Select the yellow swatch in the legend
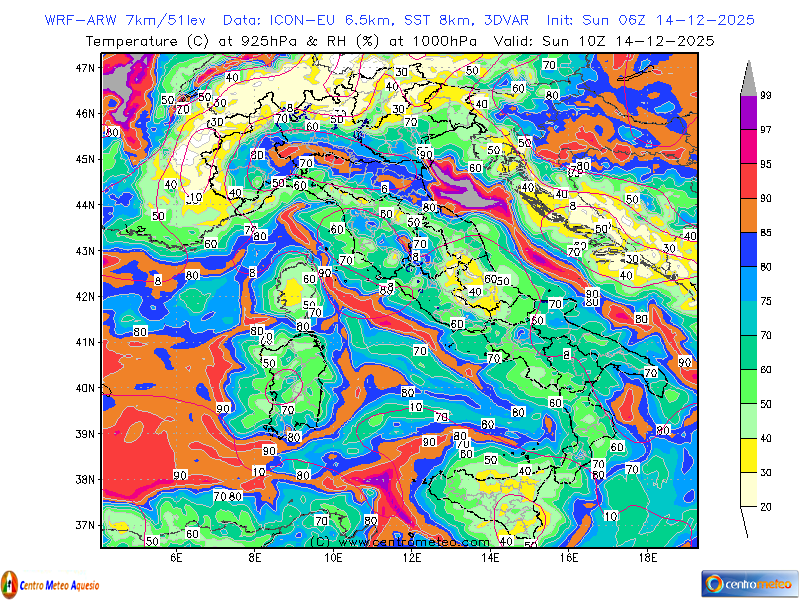The width and height of the screenshot is (800, 600). [748, 455]
